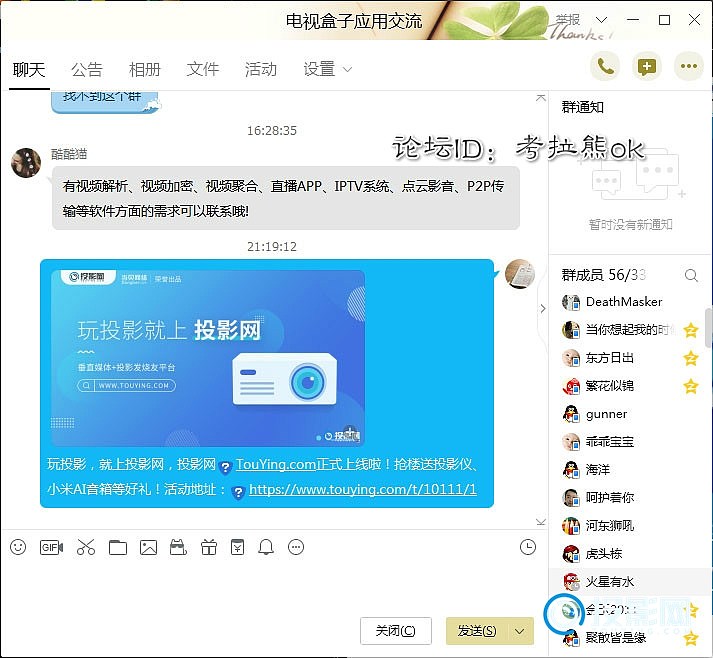Select member 火星有水
Image resolution: width=713 pixels, height=658 pixels.
629,582
